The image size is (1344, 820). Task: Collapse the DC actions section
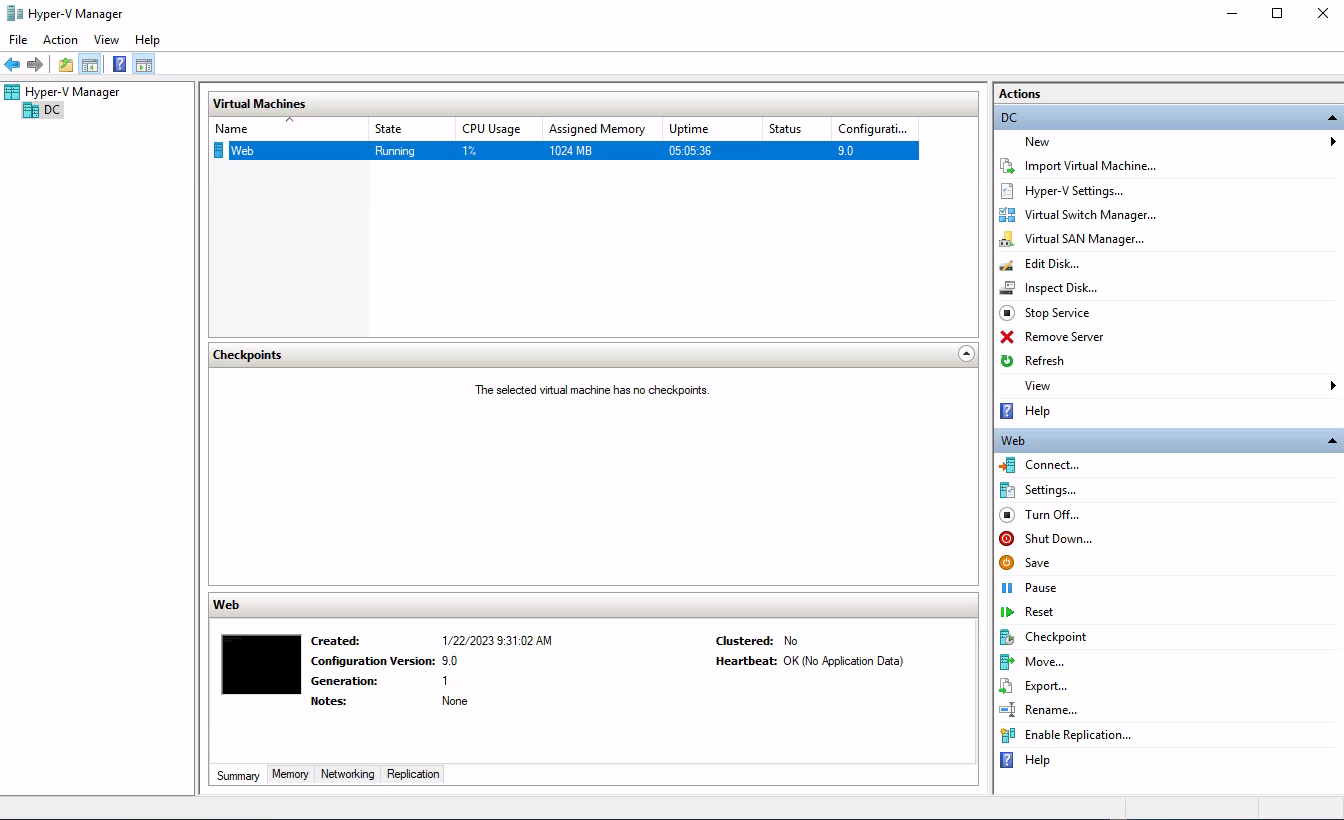1332,118
